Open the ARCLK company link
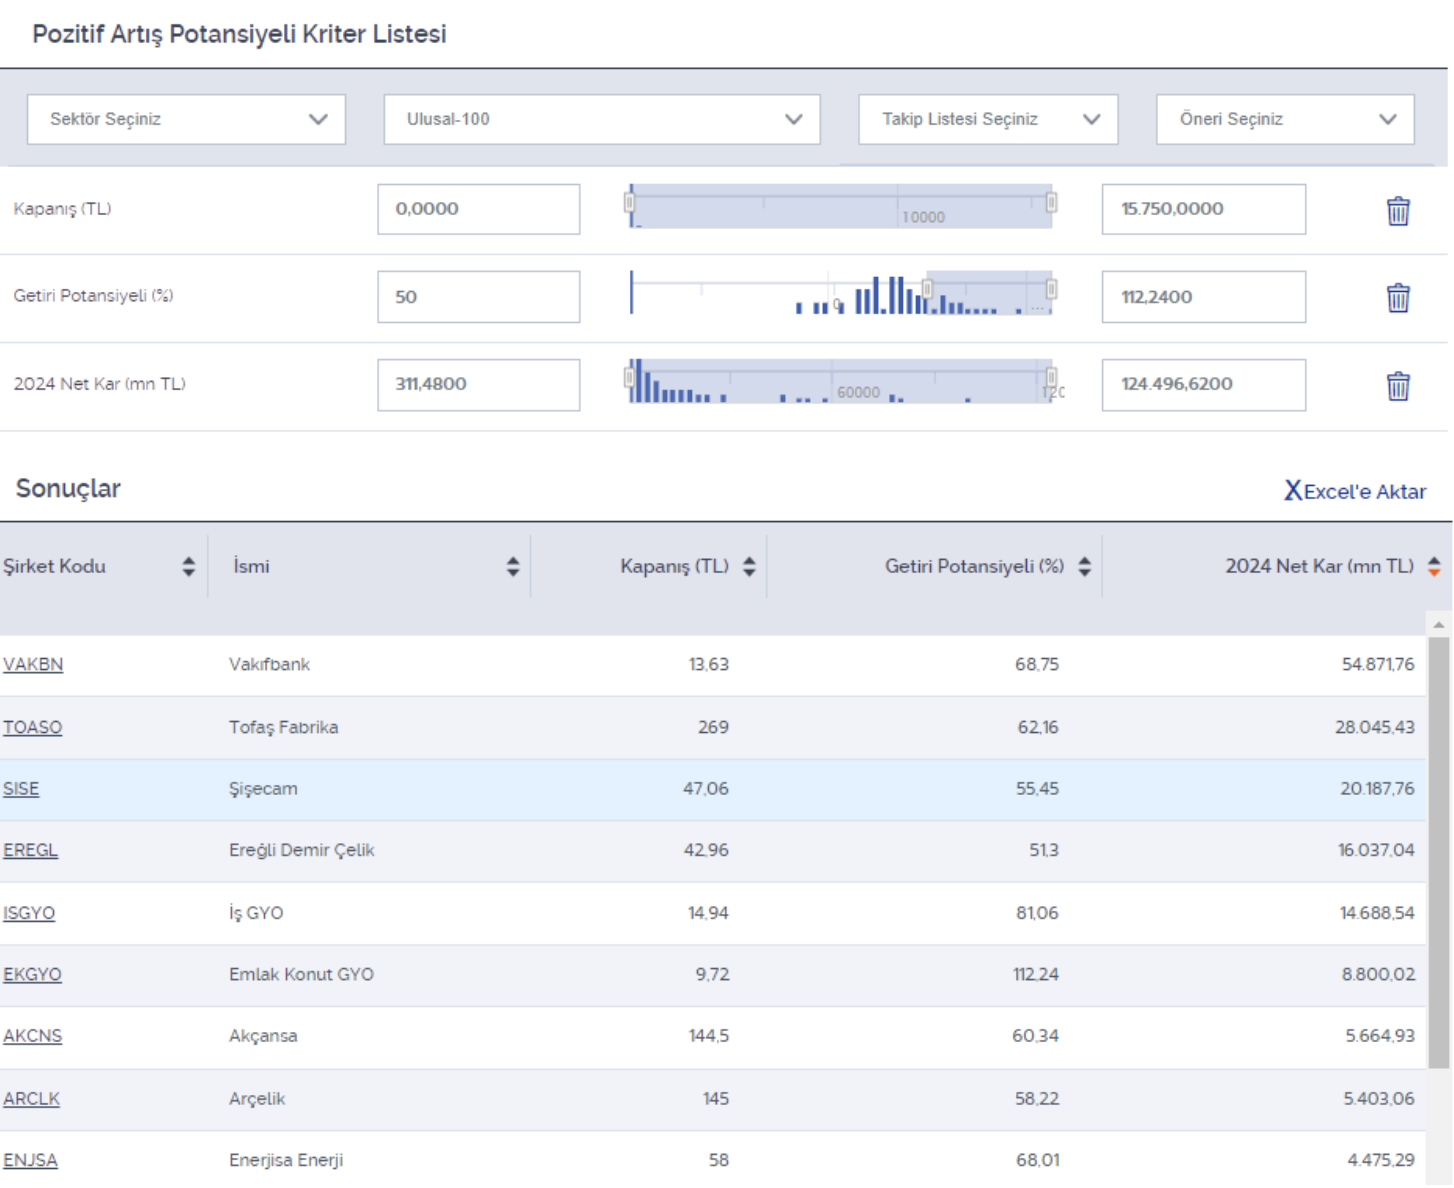The image size is (1454, 1188). [x=31, y=1099]
